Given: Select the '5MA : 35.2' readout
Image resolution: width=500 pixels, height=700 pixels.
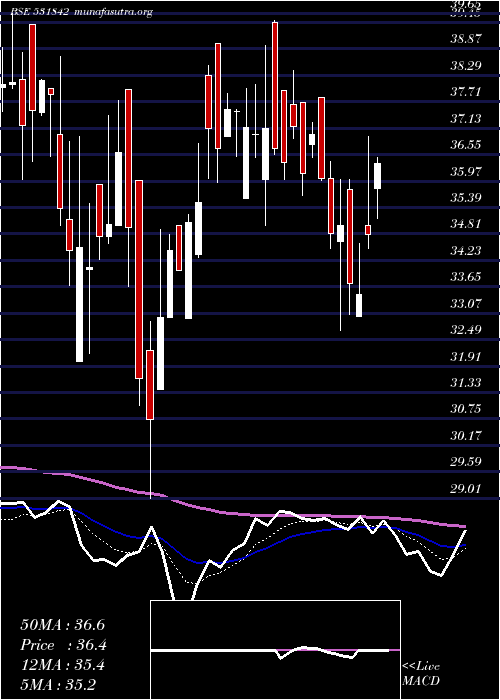Looking at the screenshot, I should coord(58,685).
